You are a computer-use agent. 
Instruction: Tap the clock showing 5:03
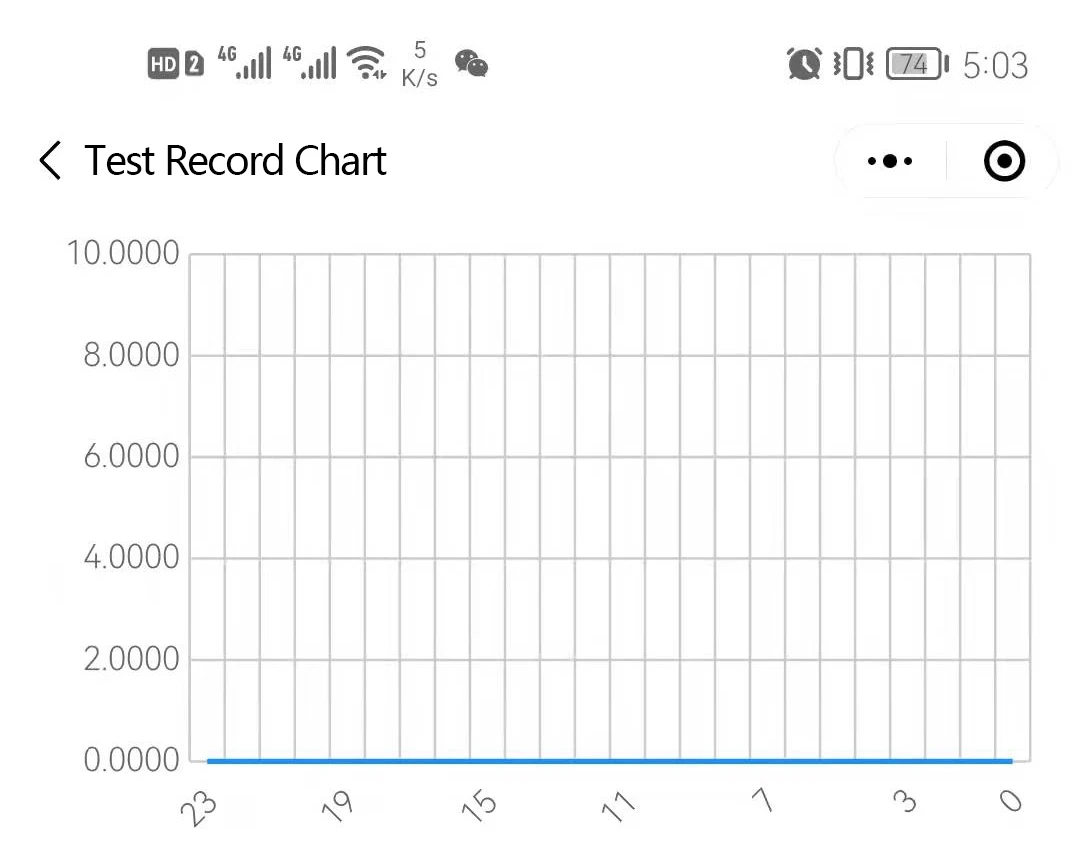pos(995,63)
